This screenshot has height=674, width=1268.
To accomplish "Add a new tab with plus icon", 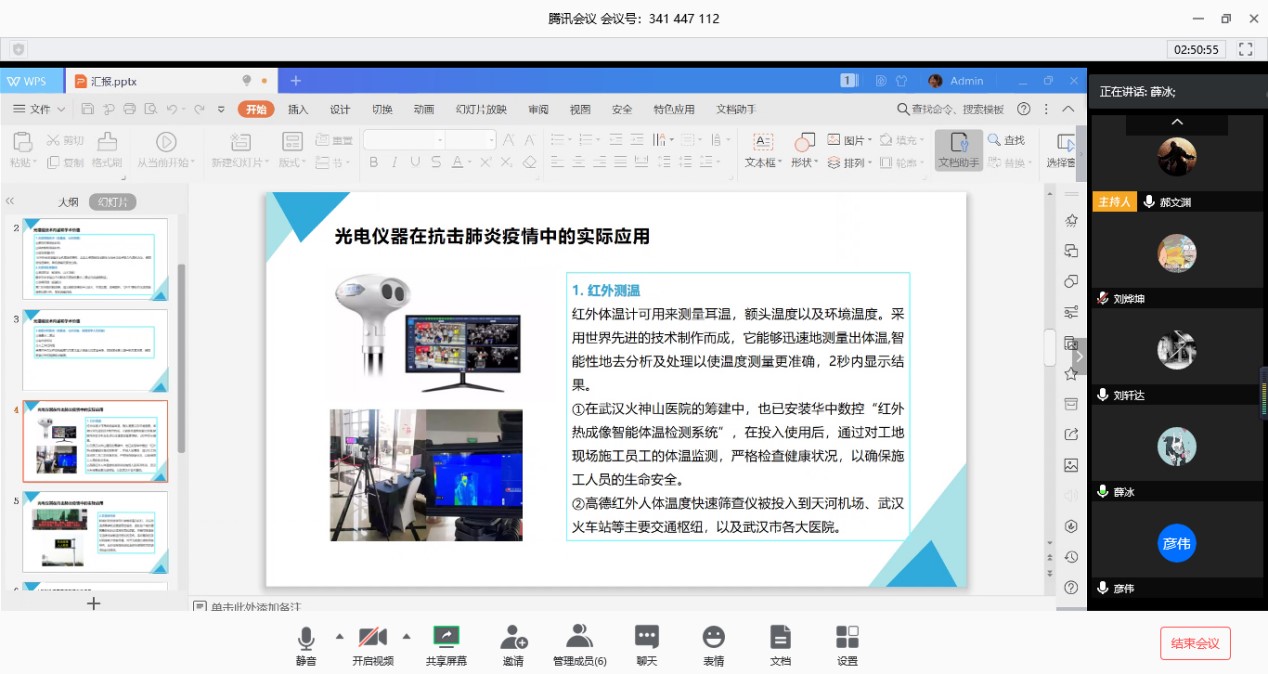I will [295, 81].
